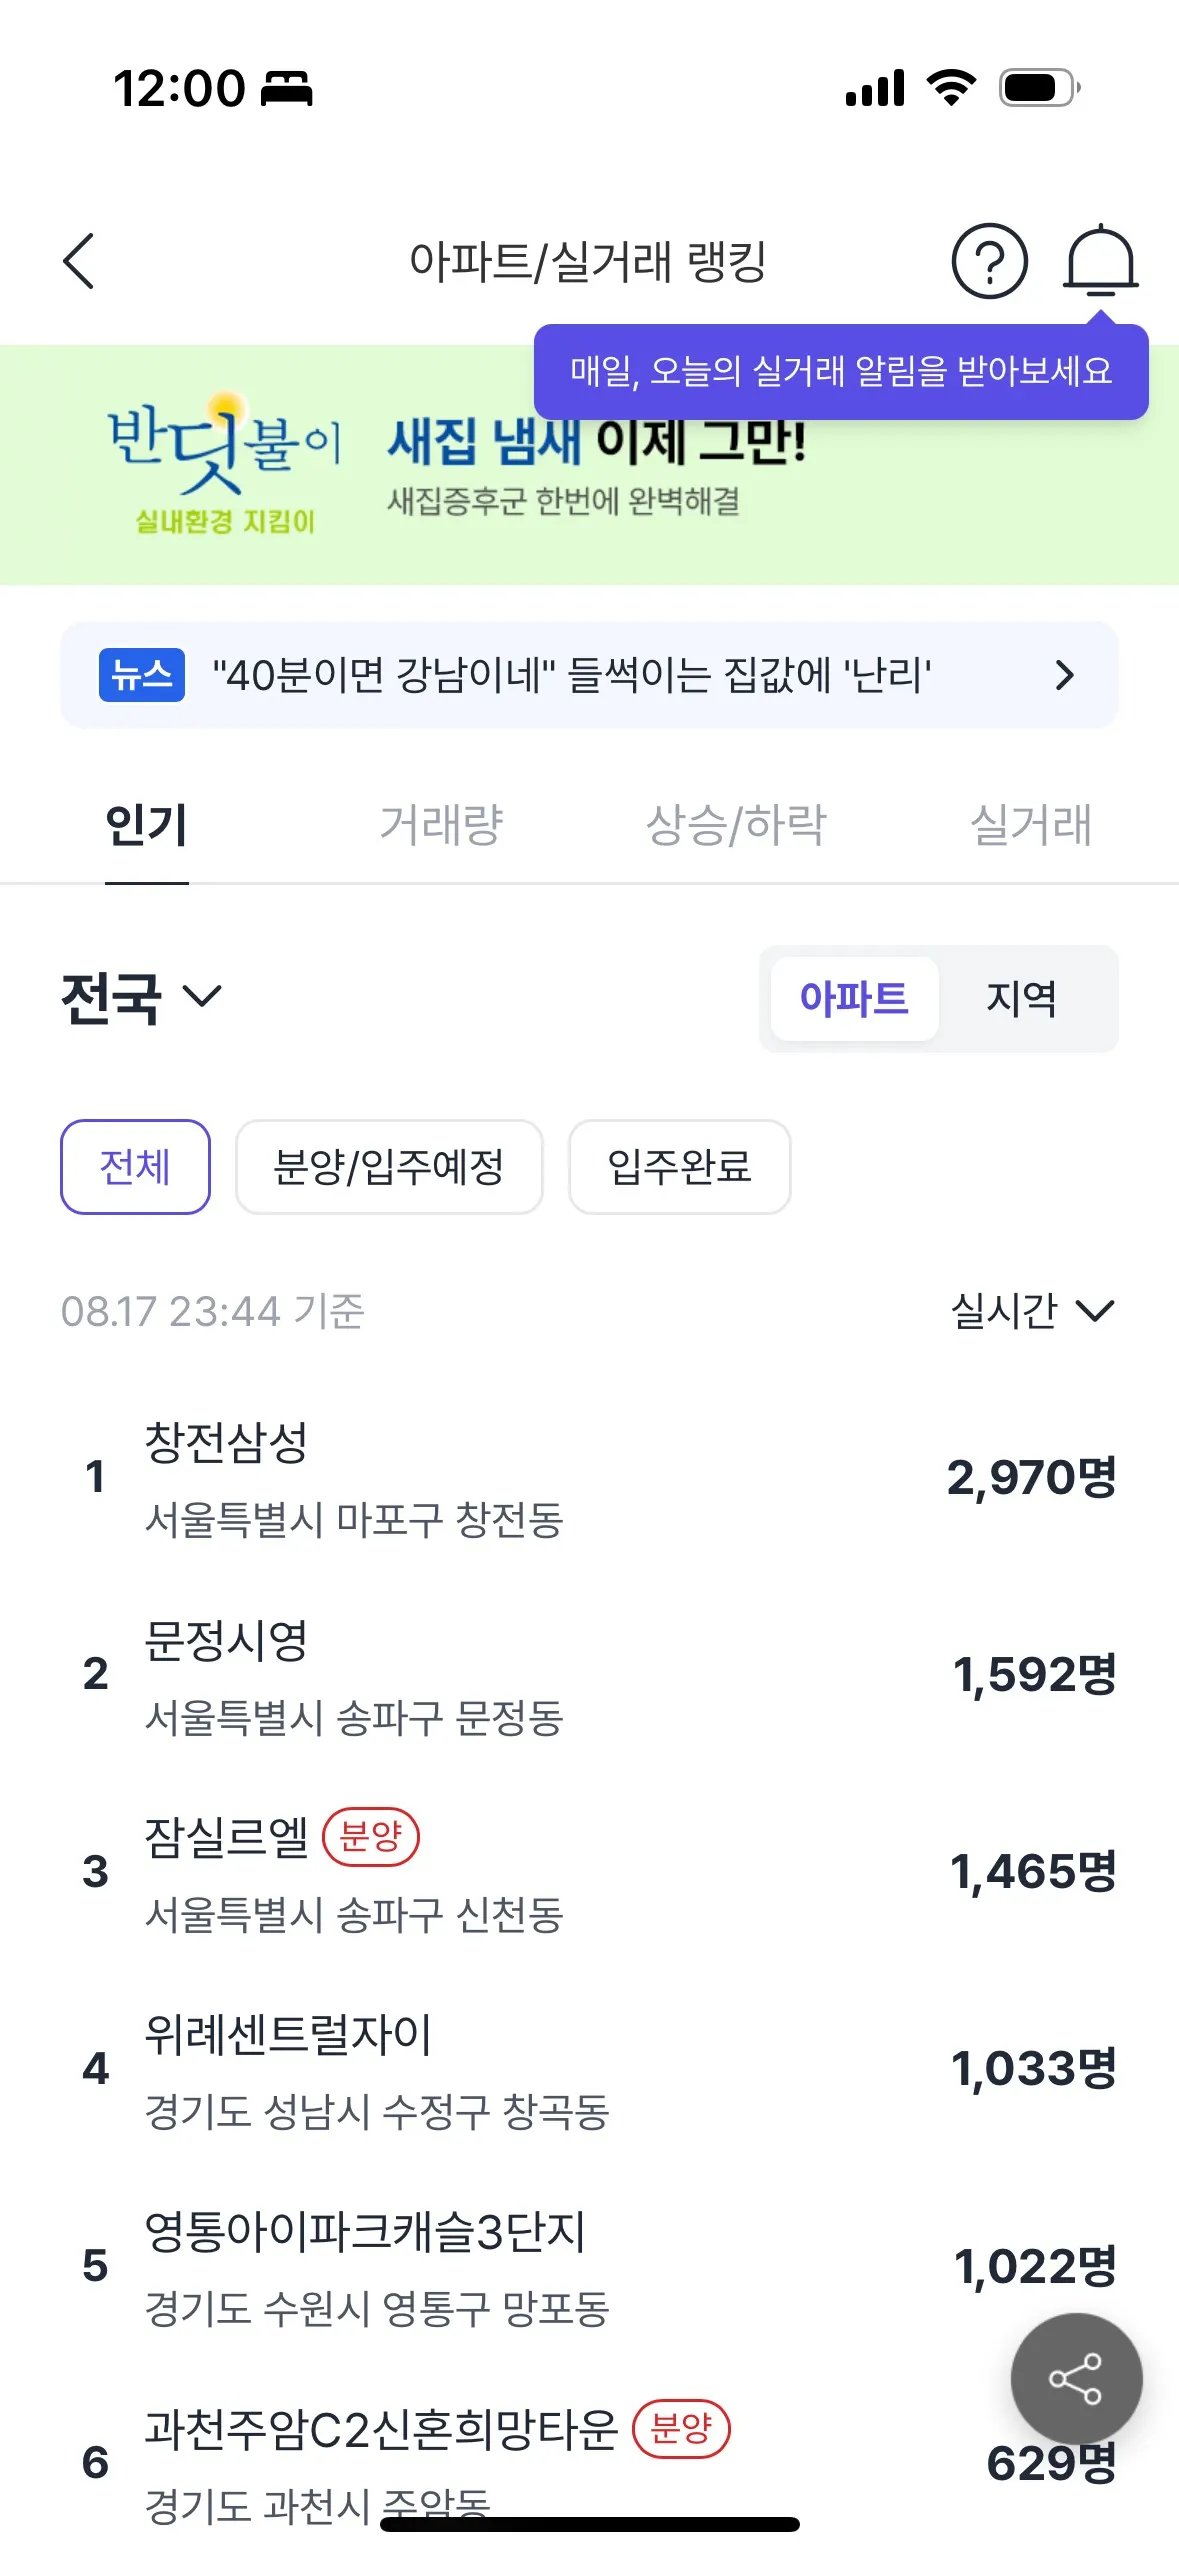The image size is (1179, 2556).
Task: Tap the blue 뉴스 badge
Action: pos(142,675)
